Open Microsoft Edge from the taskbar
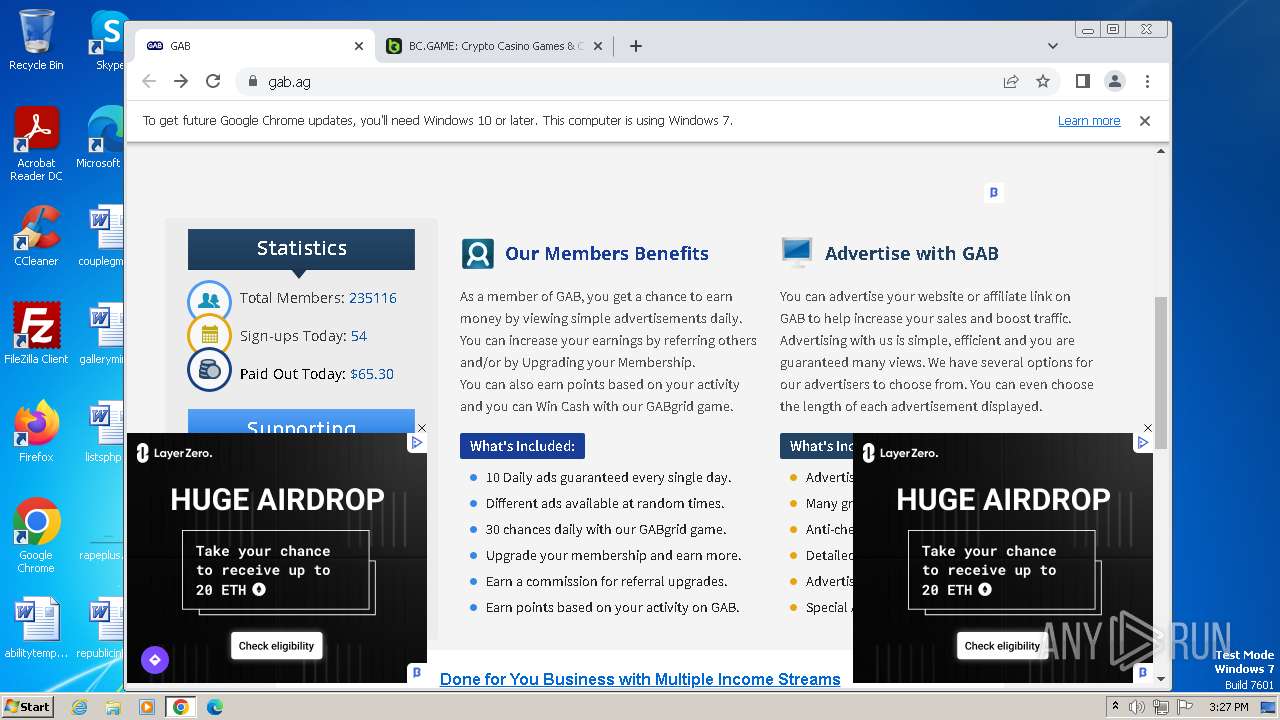 (214, 707)
